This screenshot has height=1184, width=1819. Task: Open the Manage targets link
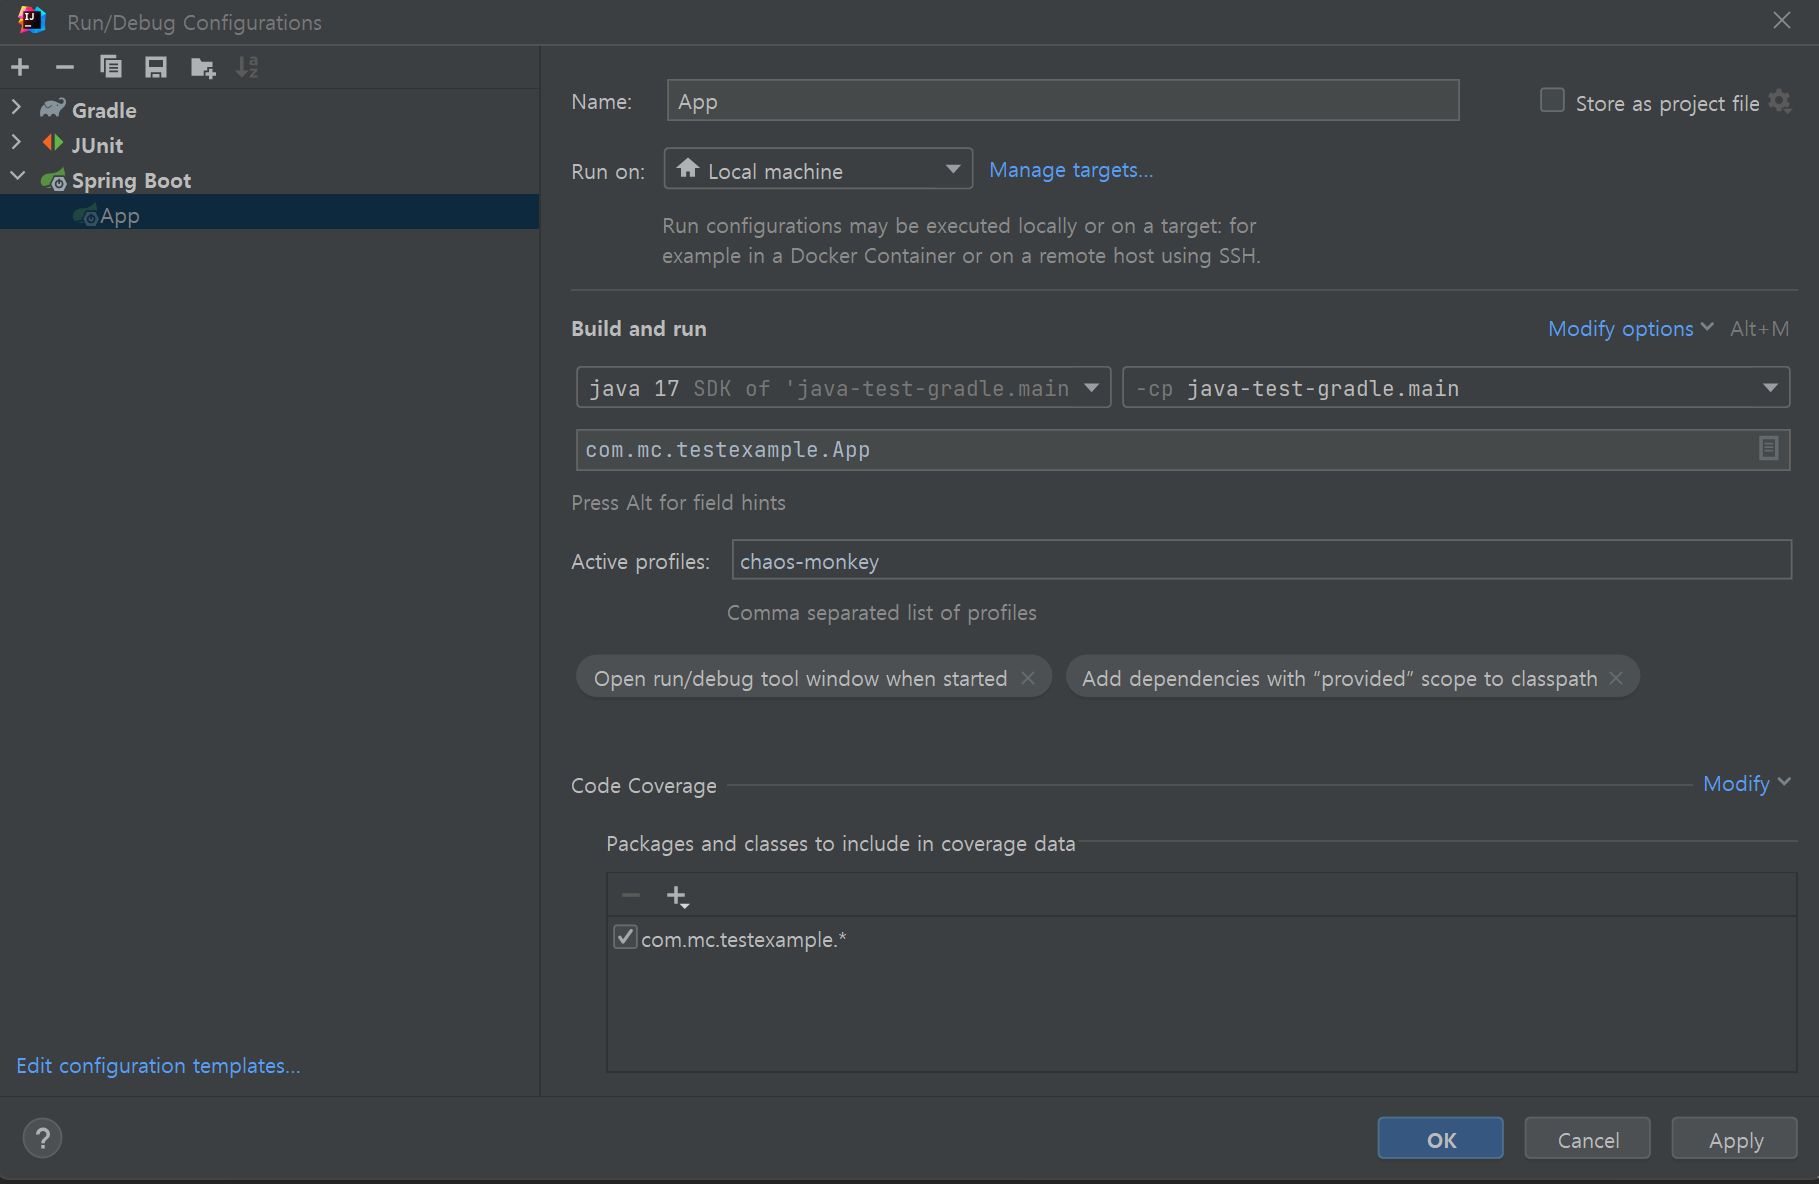1071,170
